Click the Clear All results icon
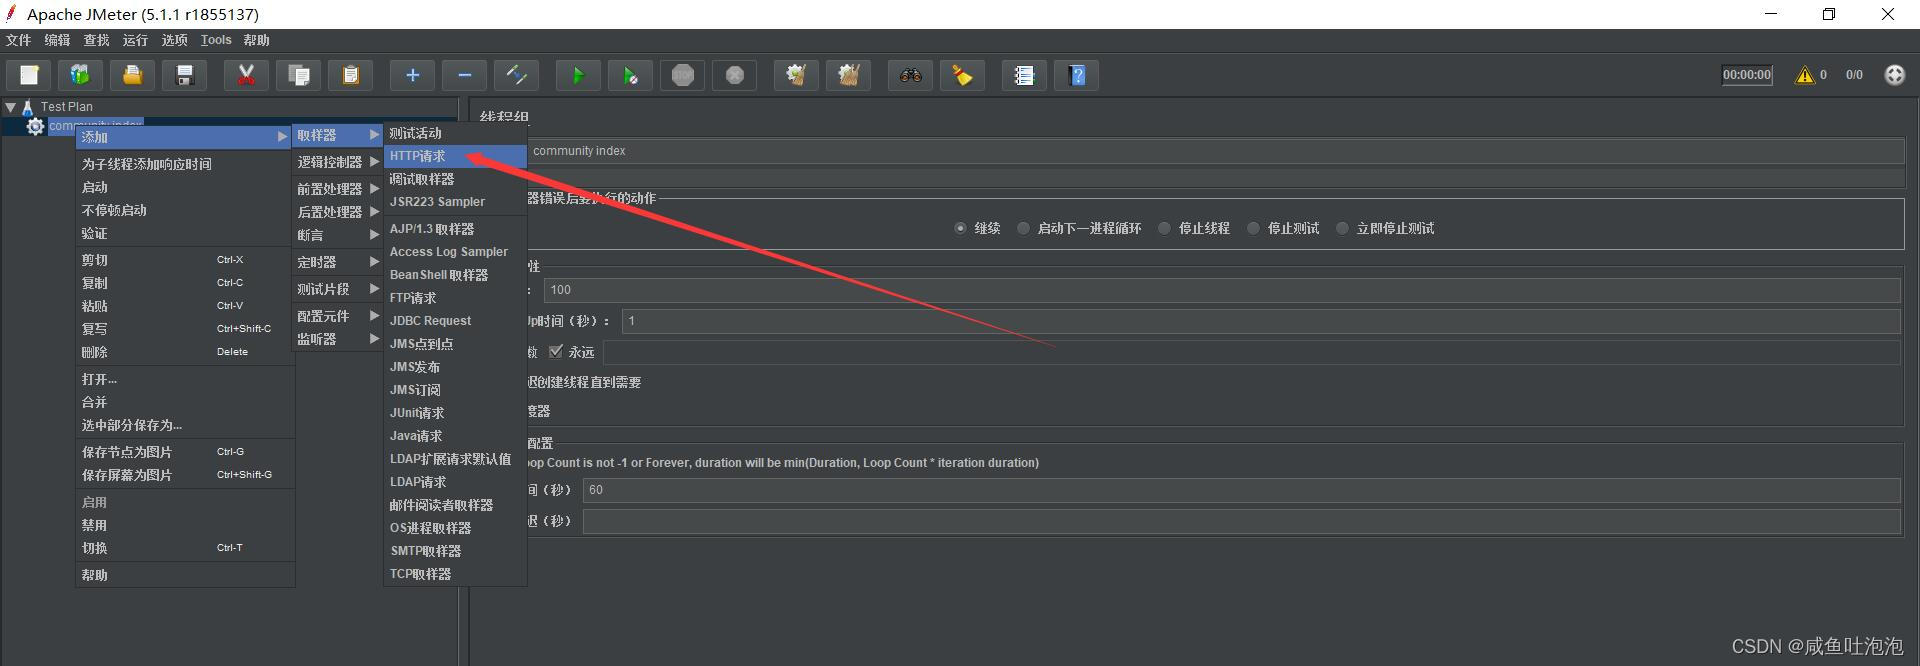1920x666 pixels. pos(848,75)
